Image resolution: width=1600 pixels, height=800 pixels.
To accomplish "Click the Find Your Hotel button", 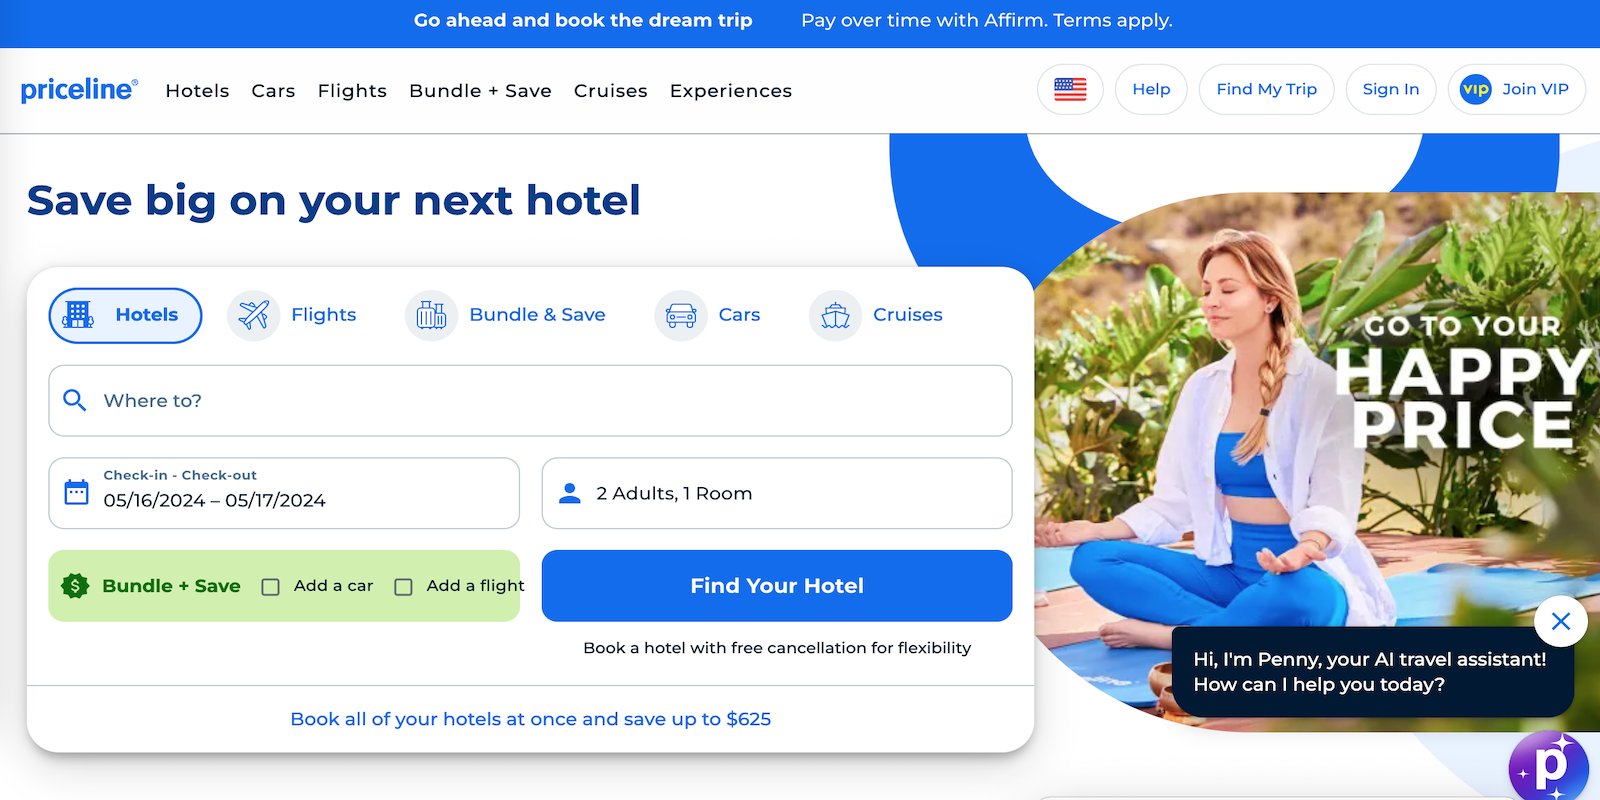I will point(777,586).
